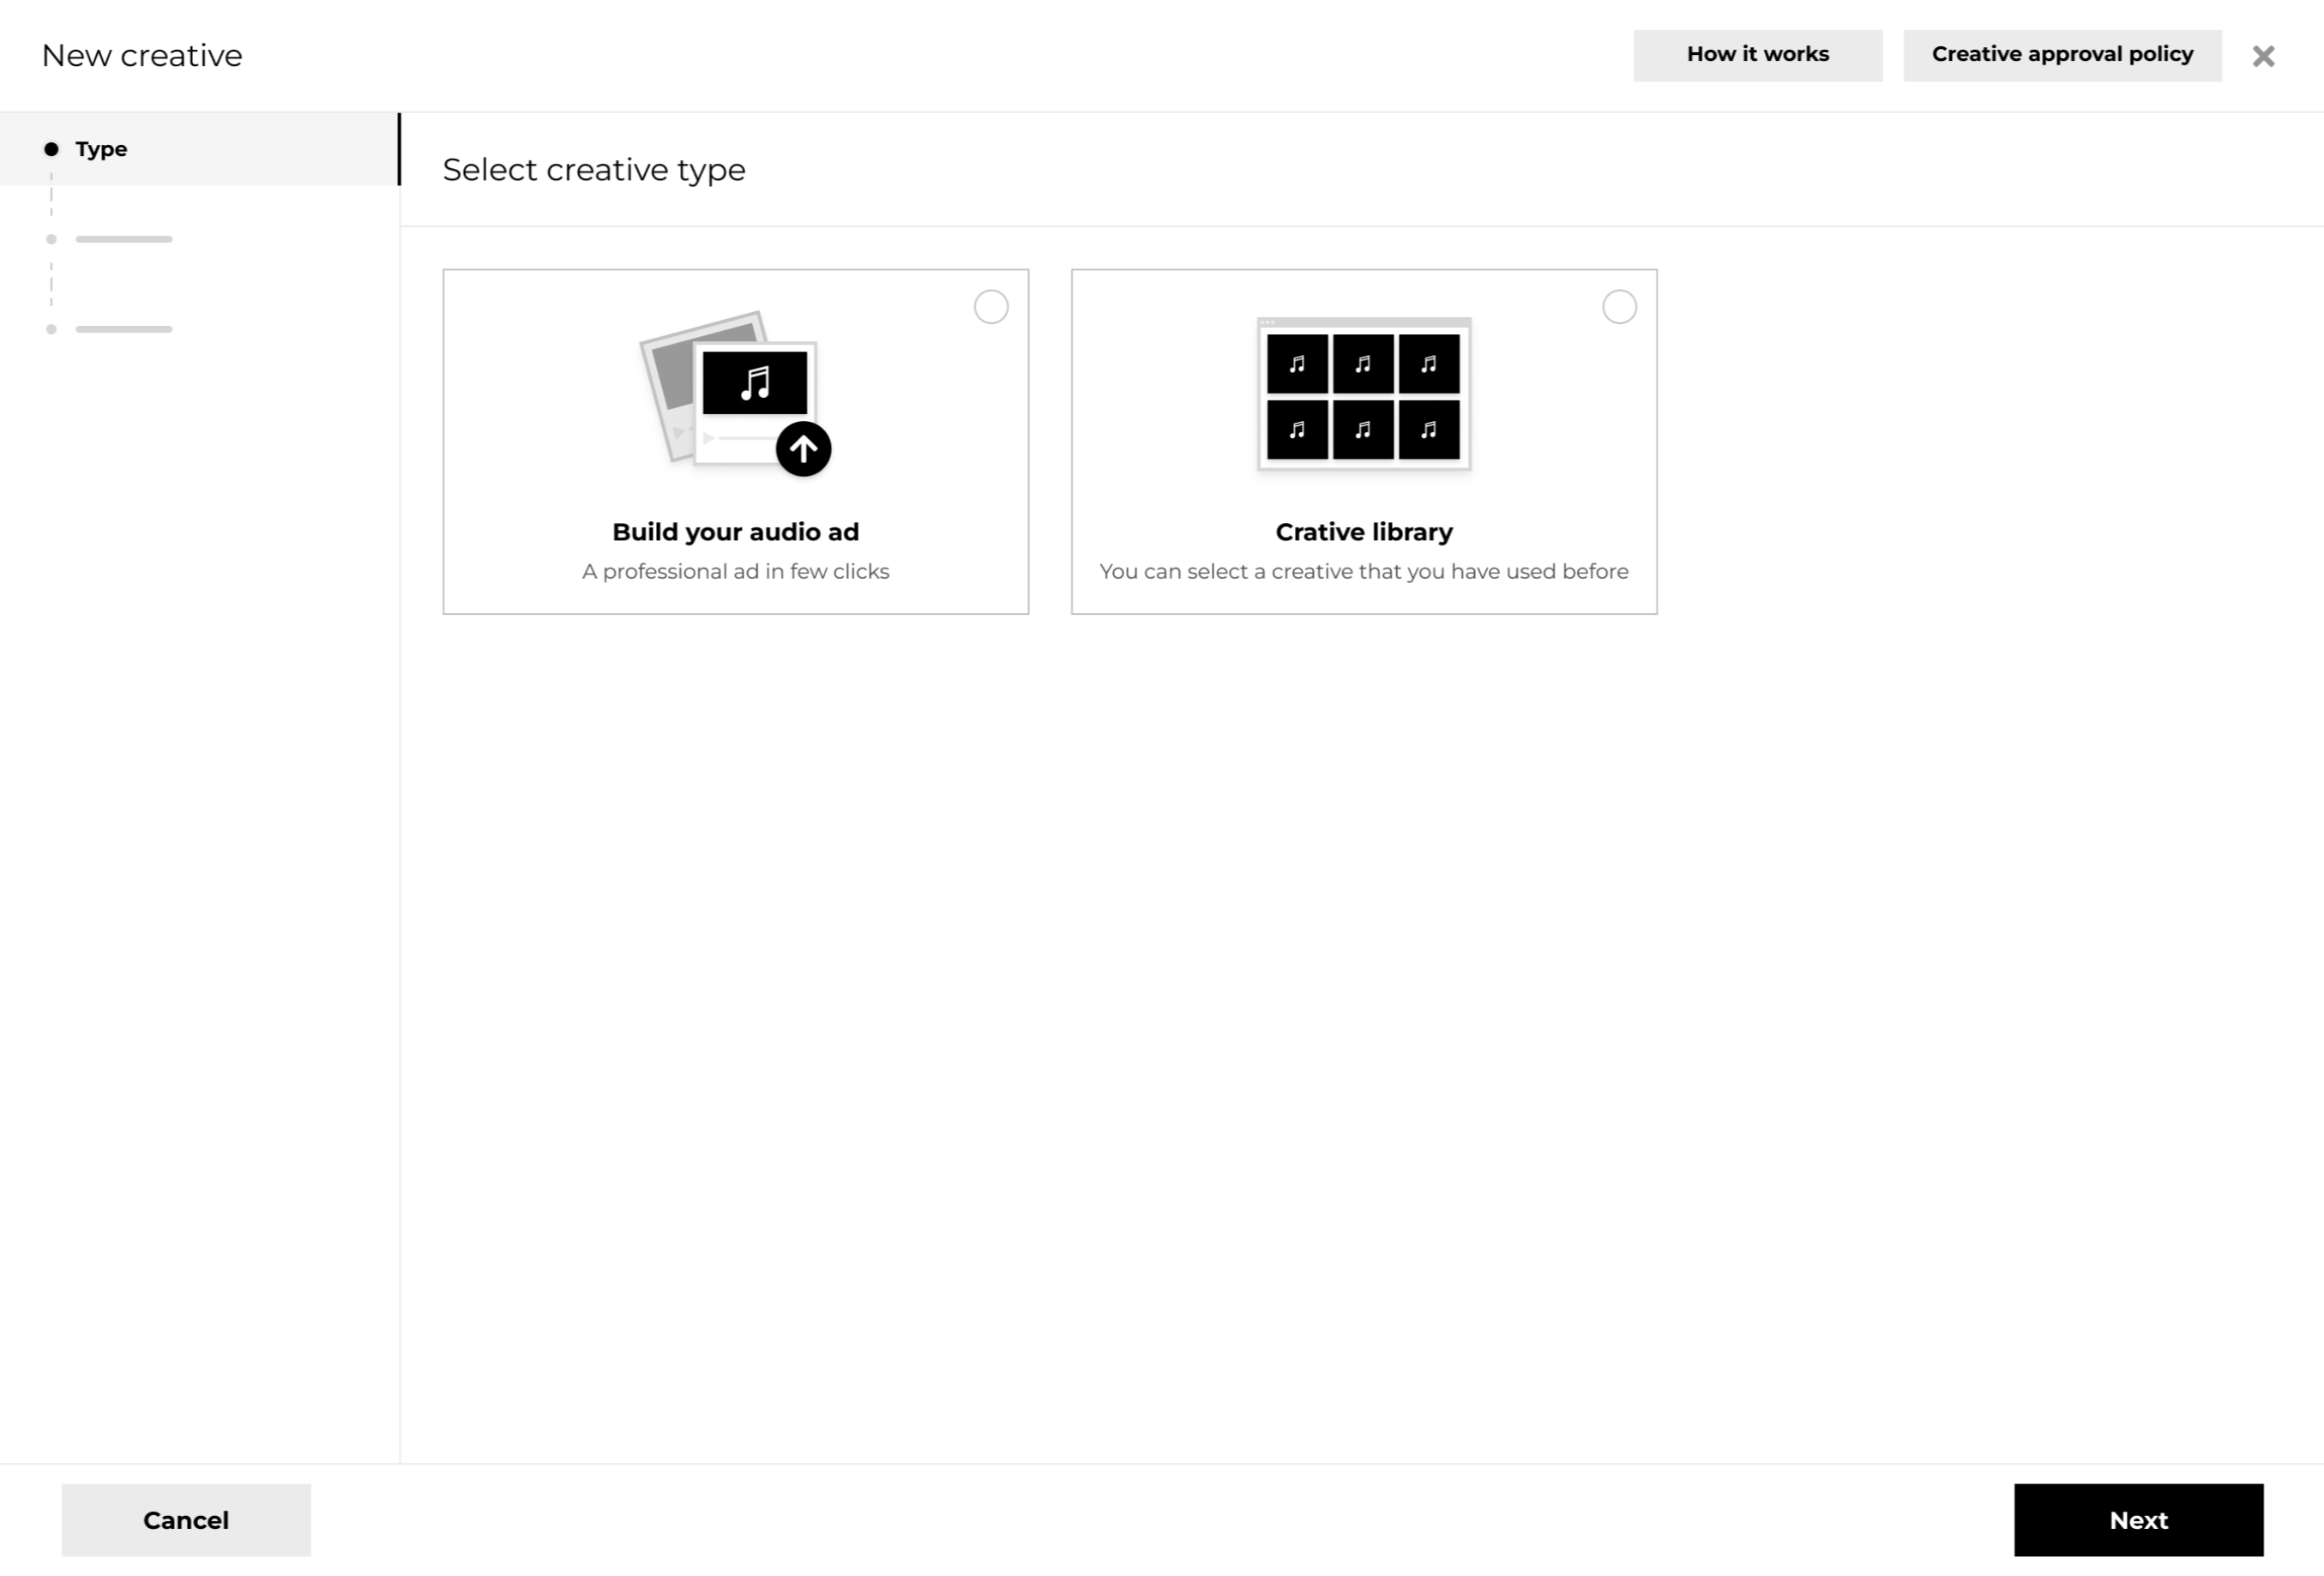Screen dimensions: 2324x1576
Task: Select the Crative library radio button
Action: click(x=1619, y=307)
